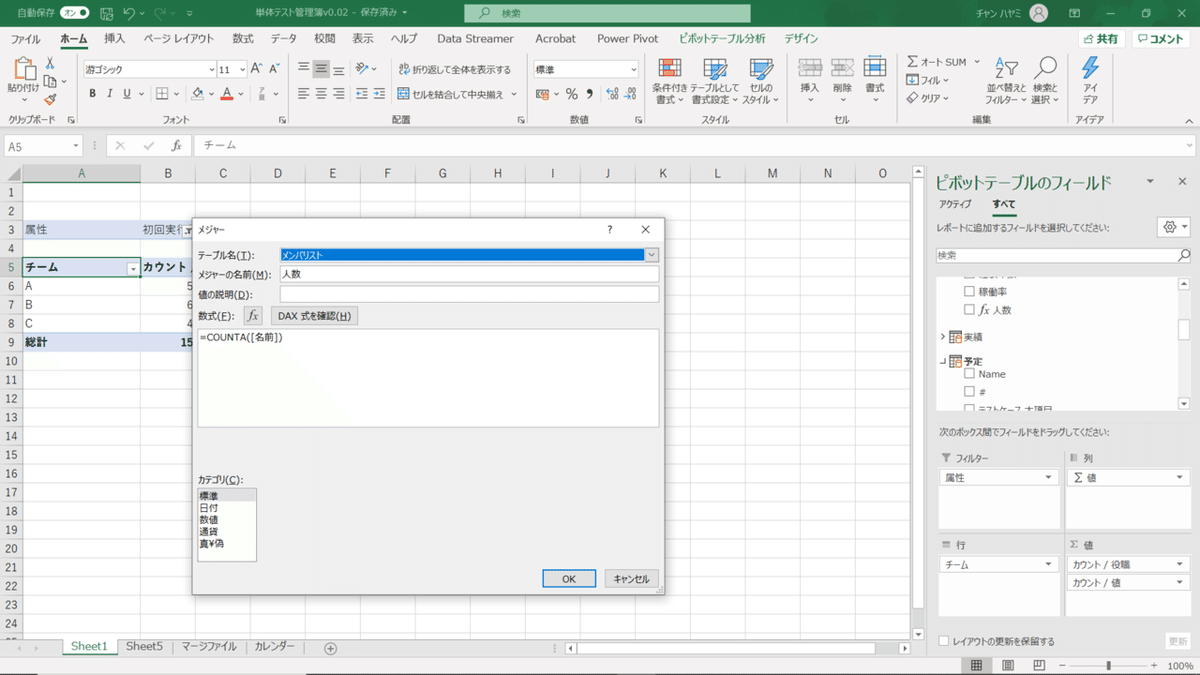Image resolution: width=1200 pixels, height=675 pixels.
Task: Click キャンセル in the Measure dialog
Action: pyautogui.click(x=631, y=579)
